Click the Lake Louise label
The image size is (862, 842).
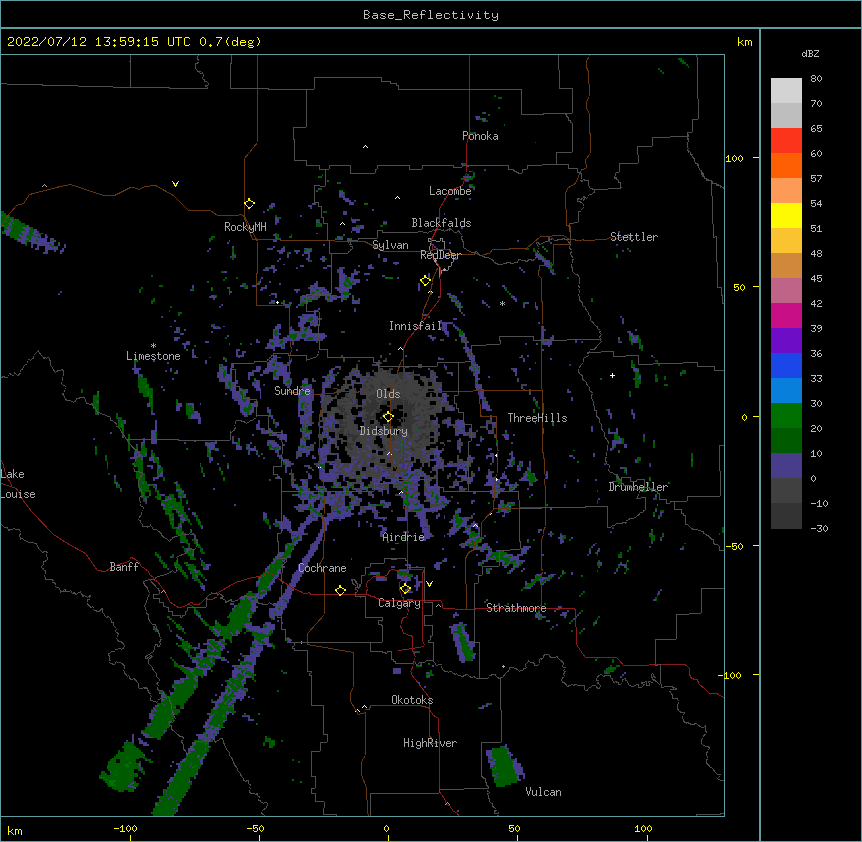point(18,484)
